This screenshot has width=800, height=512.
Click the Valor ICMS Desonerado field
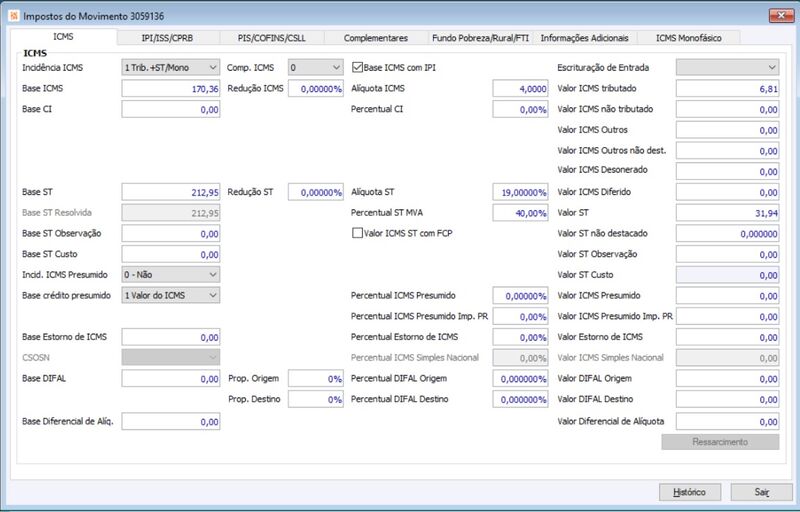(728, 171)
